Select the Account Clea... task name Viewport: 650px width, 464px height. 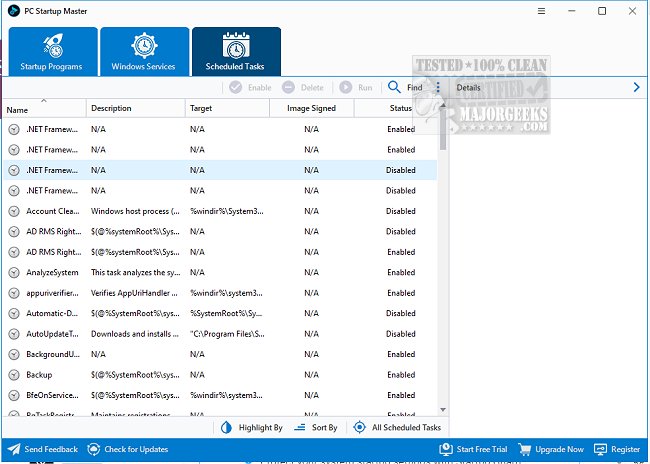[x=53, y=211]
